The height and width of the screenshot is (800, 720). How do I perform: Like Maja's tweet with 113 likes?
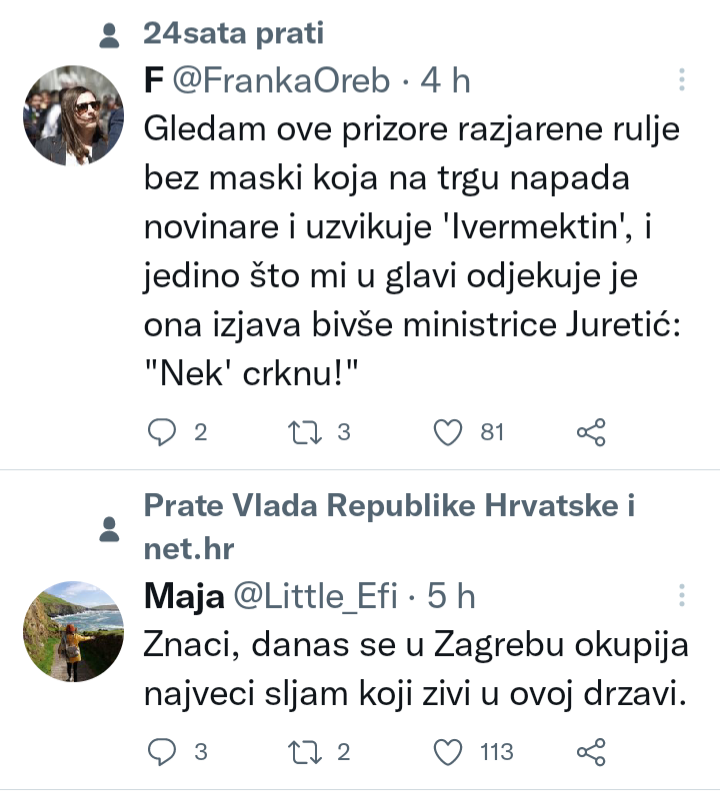450,751
